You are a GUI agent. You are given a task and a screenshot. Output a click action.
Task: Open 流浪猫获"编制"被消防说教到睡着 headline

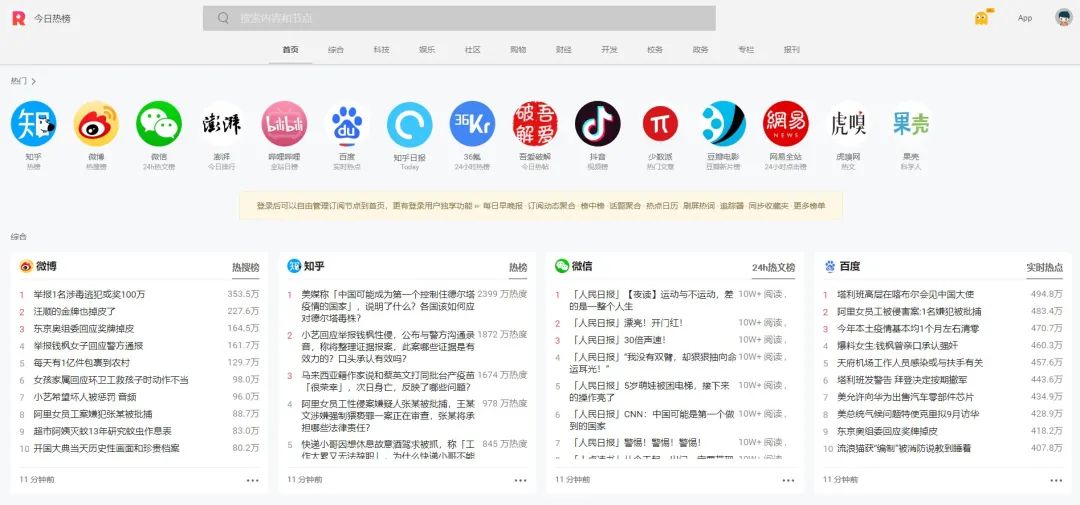pyautogui.click(x=904, y=449)
